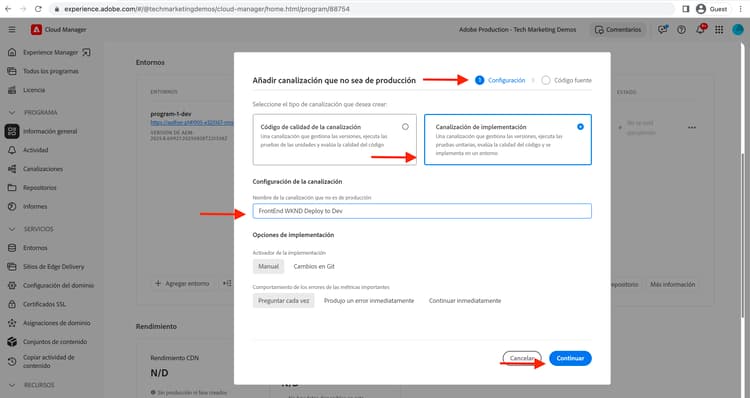Open Licencia in the sidebar
Image resolution: width=750 pixels, height=398 pixels.
[34, 90]
